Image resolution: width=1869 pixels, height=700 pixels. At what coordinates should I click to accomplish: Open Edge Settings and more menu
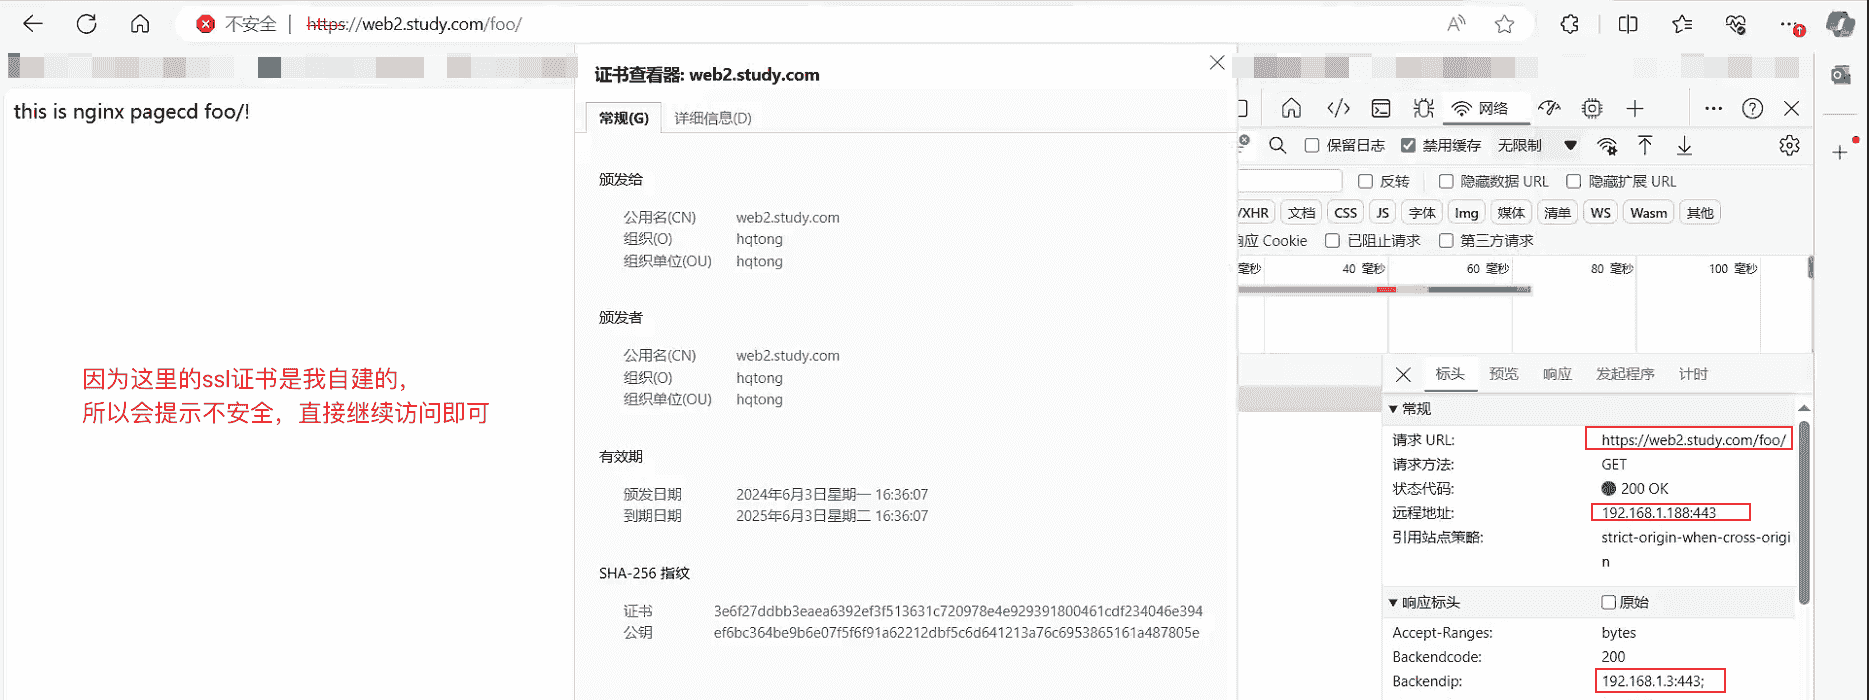[1790, 24]
